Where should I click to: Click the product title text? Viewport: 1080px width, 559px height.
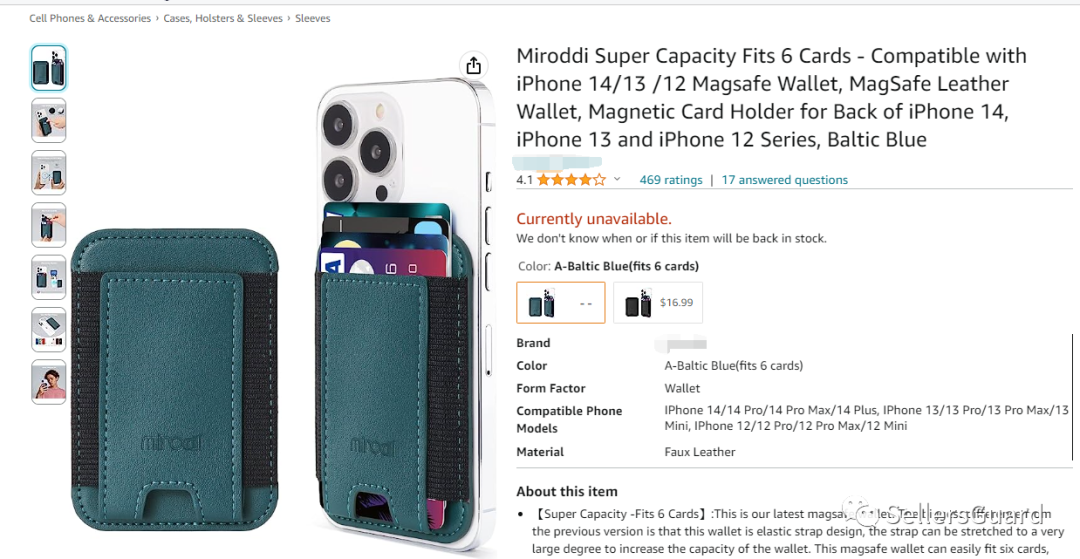coord(770,97)
